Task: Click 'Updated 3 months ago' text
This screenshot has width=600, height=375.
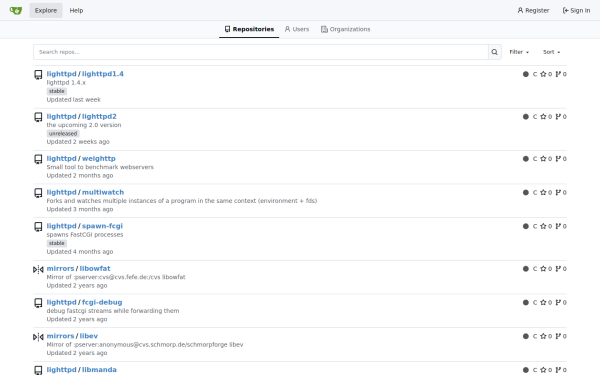Action: [80, 209]
